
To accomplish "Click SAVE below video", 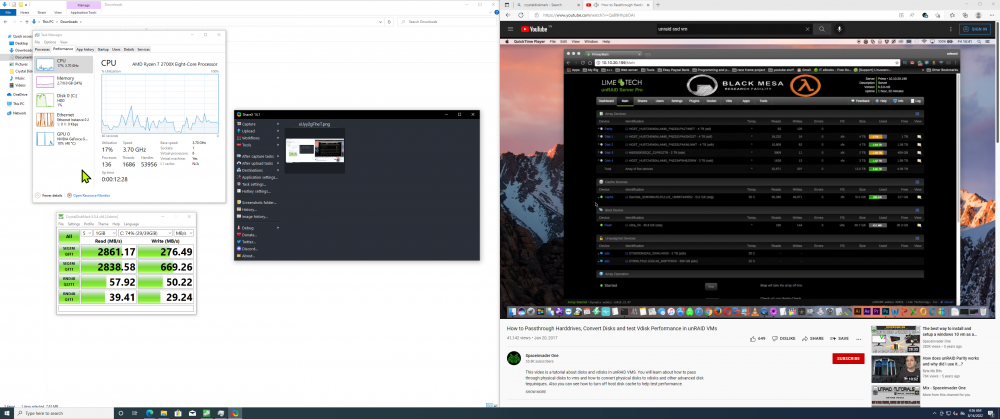I will (x=840, y=339).
